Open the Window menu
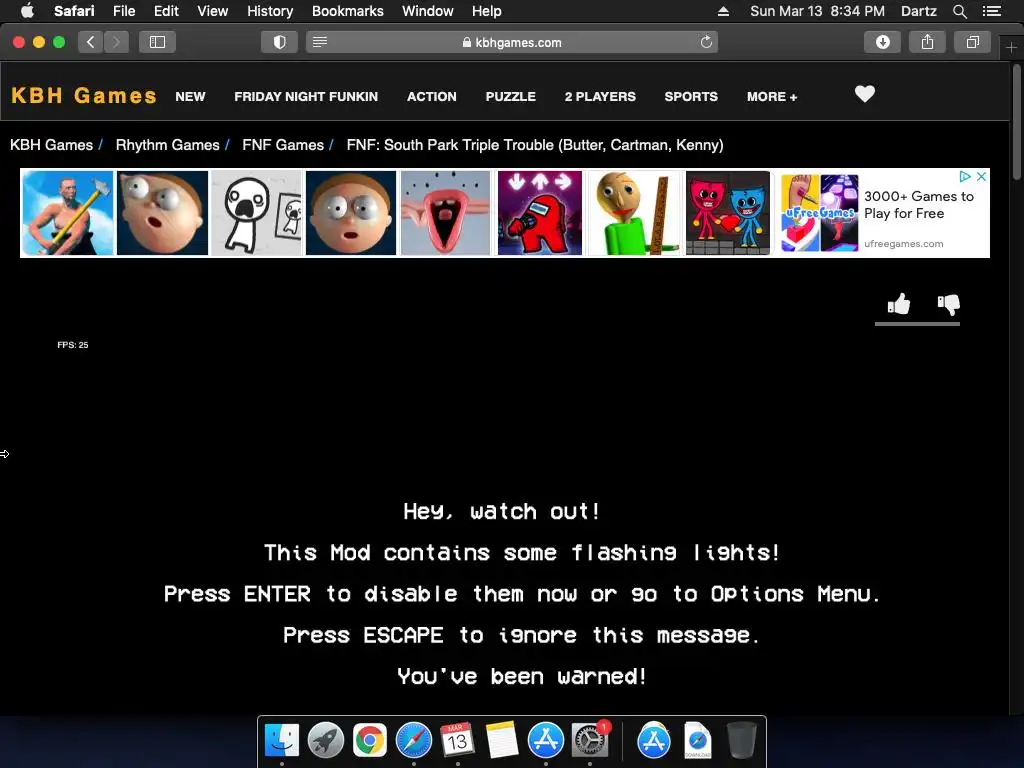This screenshot has height=768, width=1024. 427,11
